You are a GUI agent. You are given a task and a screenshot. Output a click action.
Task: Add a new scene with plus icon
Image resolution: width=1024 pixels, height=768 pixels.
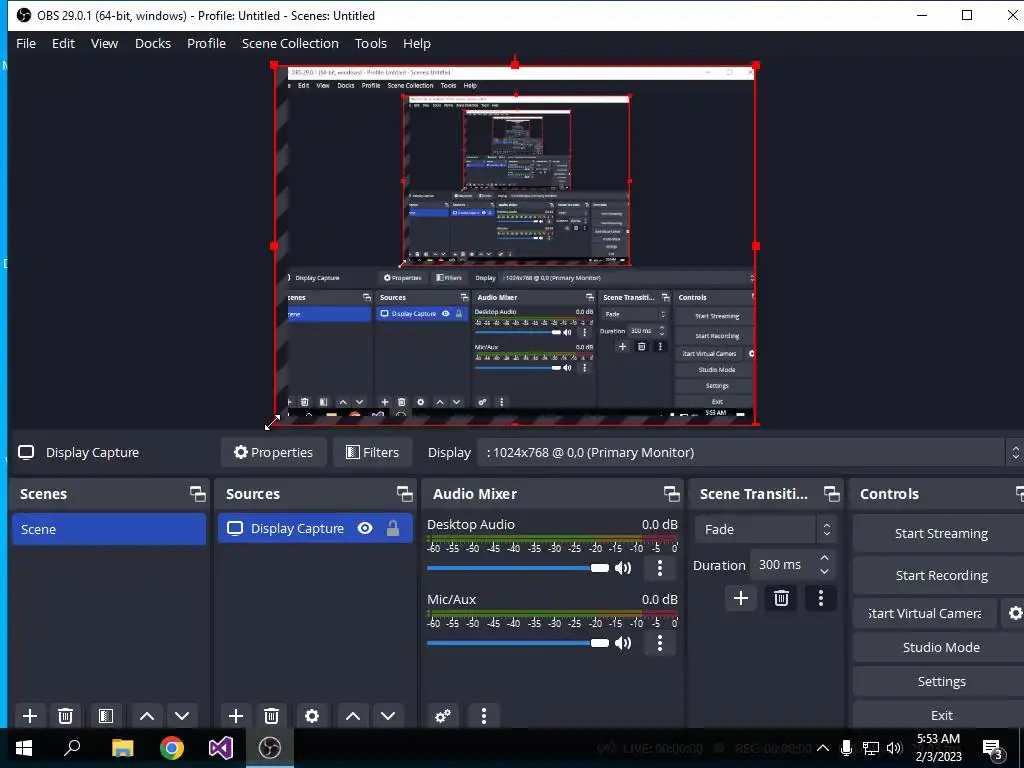30,716
